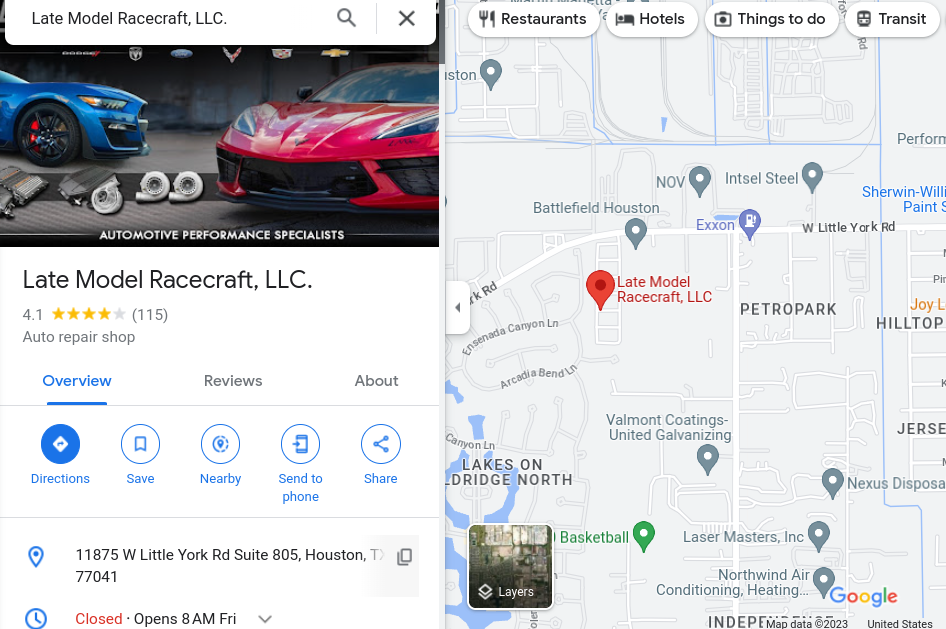Click the search box text field
The image size is (946, 629).
coord(175,19)
